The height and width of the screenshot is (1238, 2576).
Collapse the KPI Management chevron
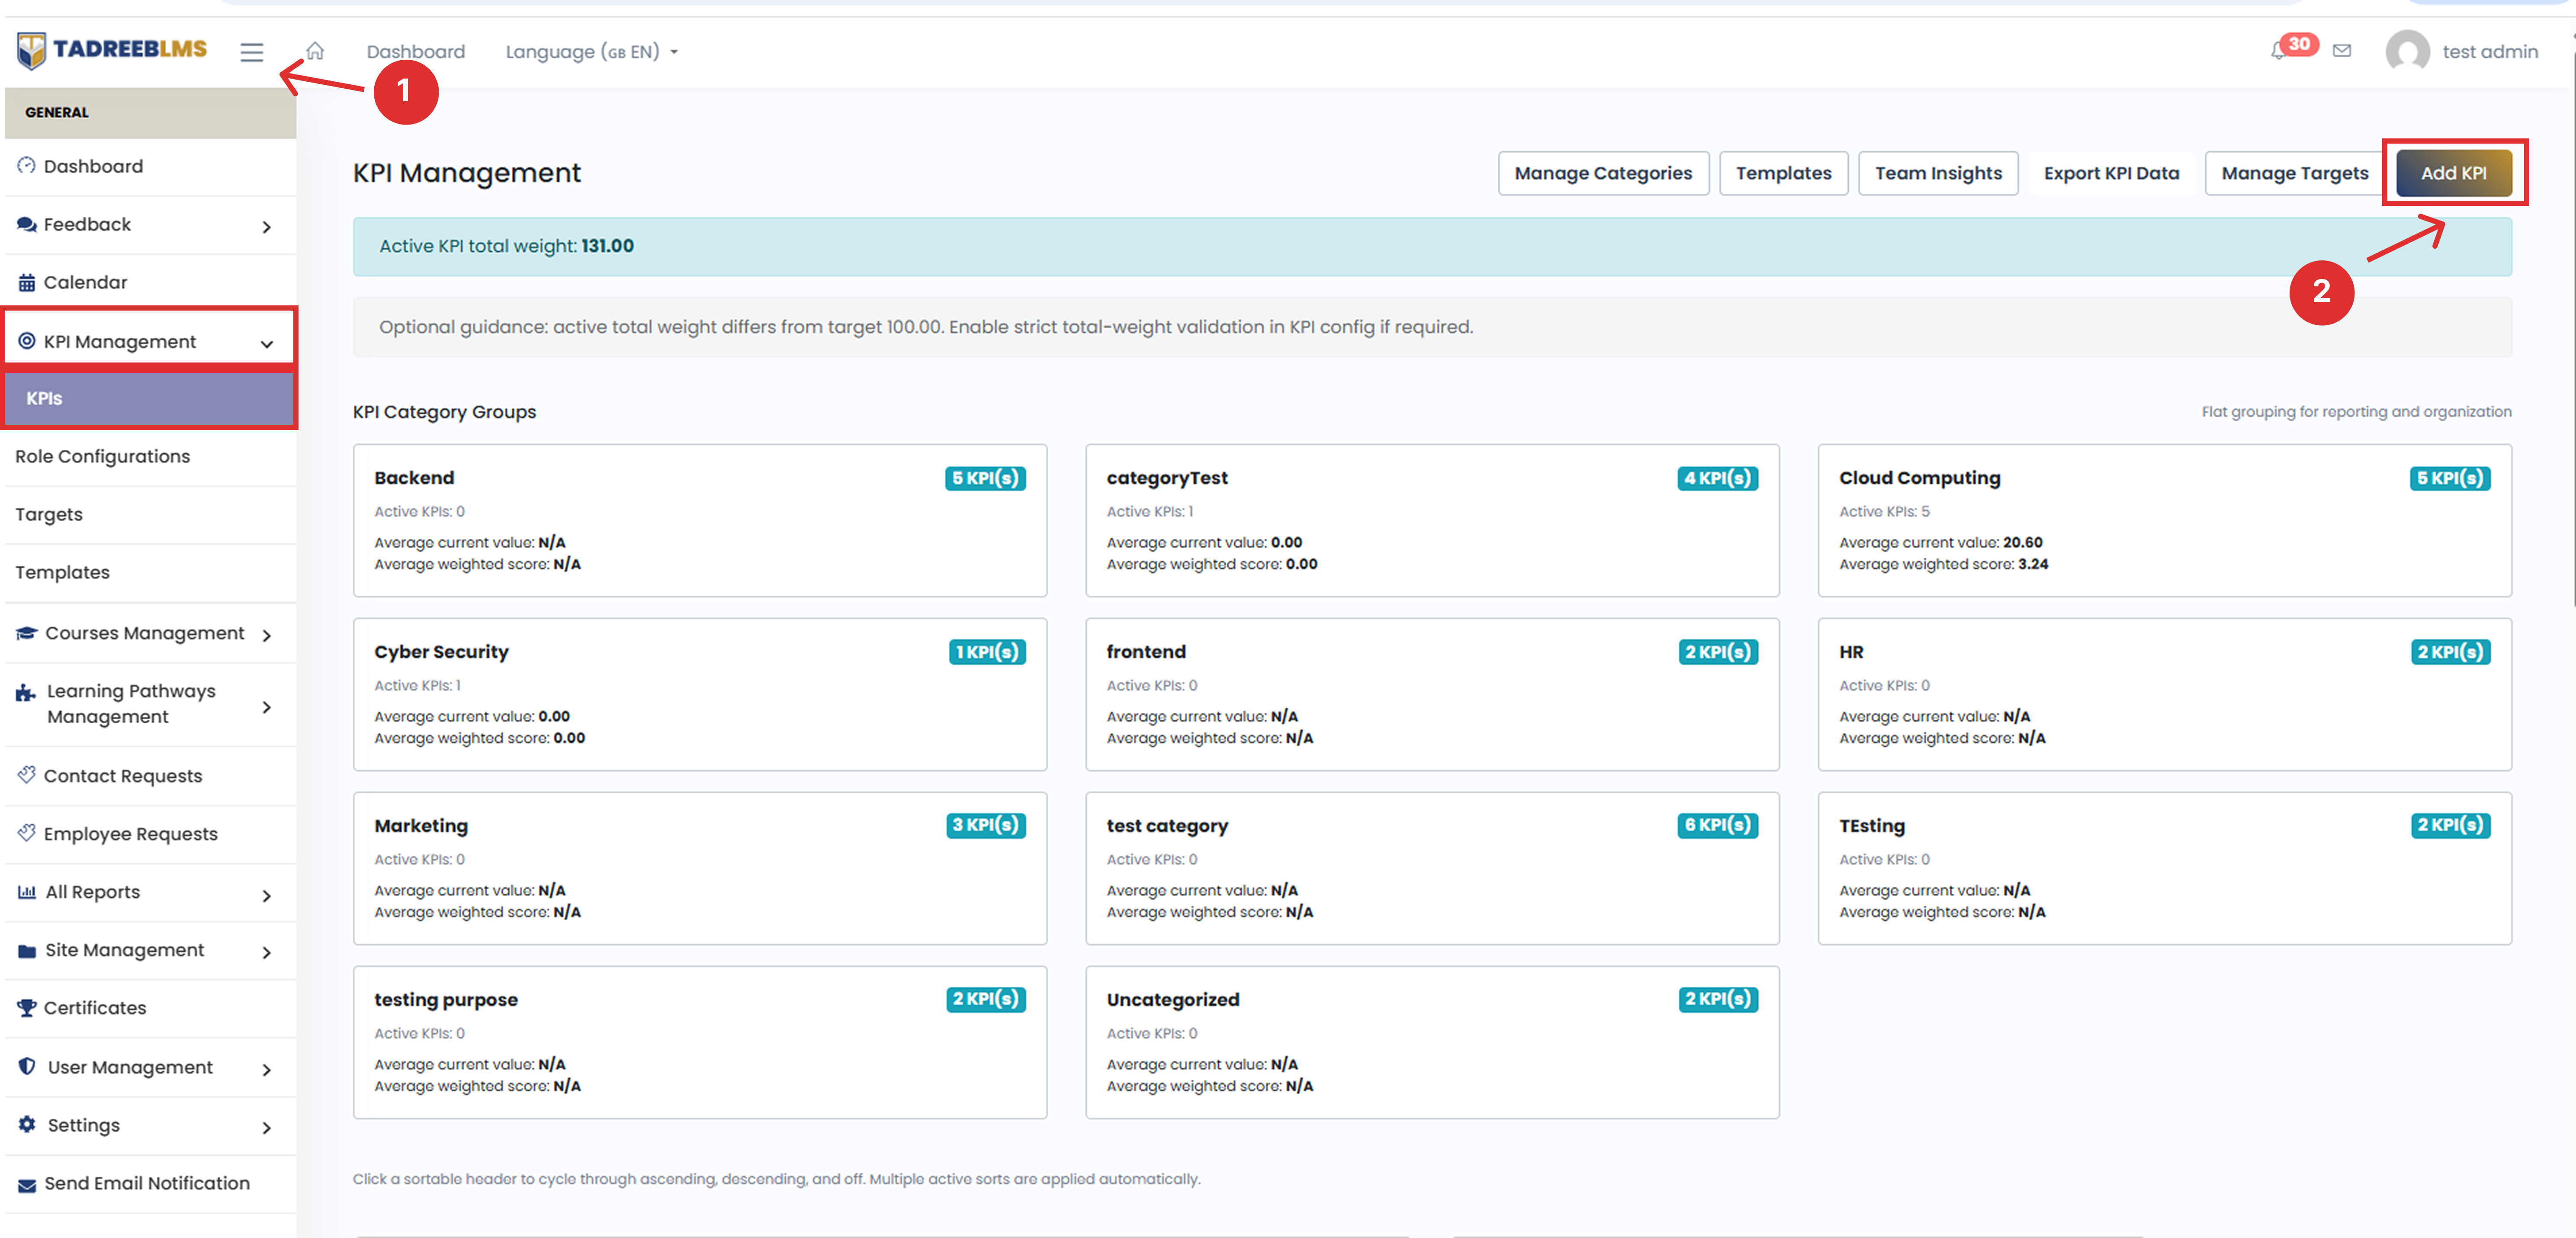click(x=267, y=344)
